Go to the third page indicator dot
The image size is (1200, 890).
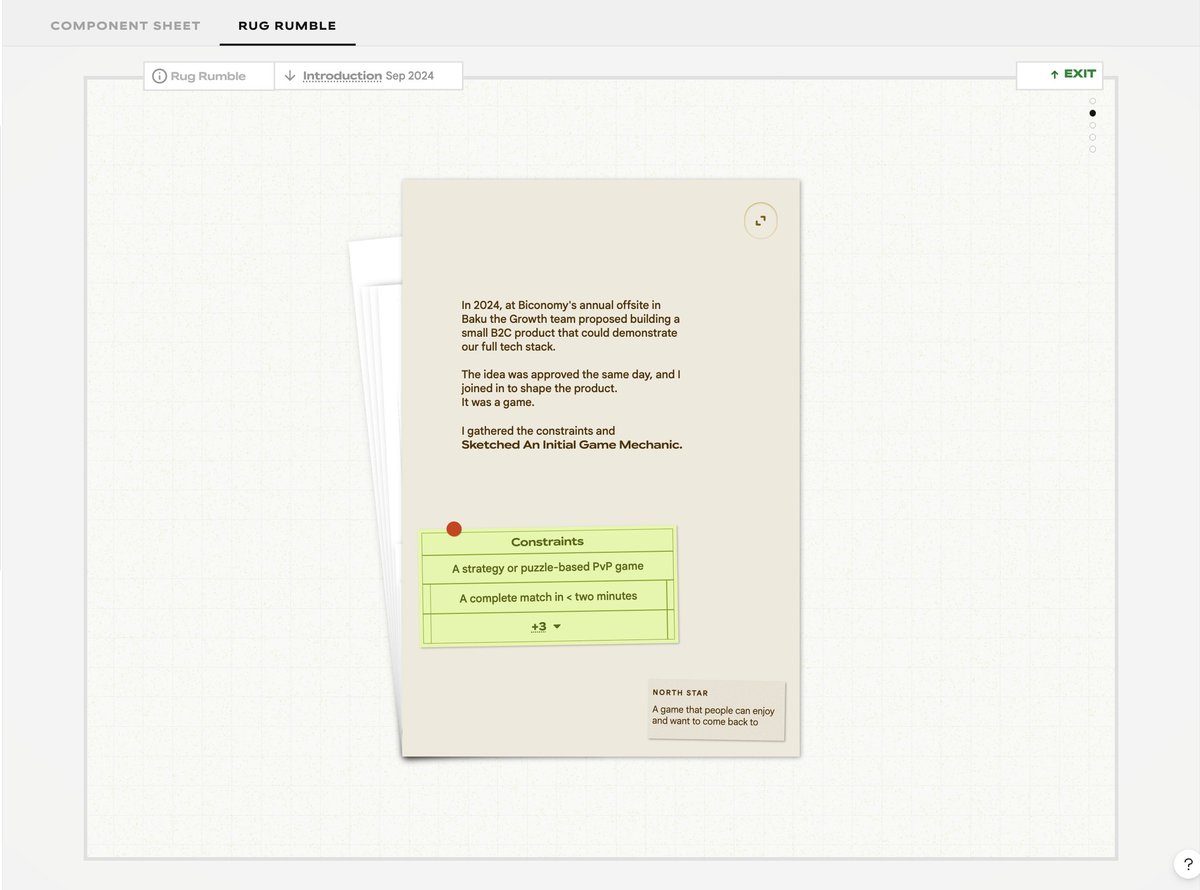click(x=1092, y=125)
